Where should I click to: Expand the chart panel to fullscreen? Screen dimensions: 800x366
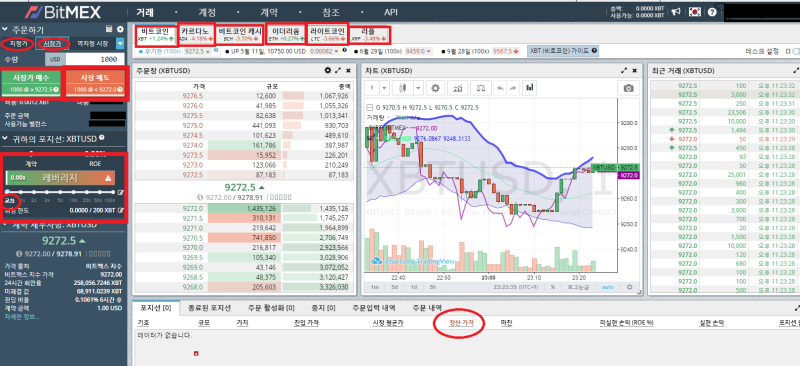[624, 70]
